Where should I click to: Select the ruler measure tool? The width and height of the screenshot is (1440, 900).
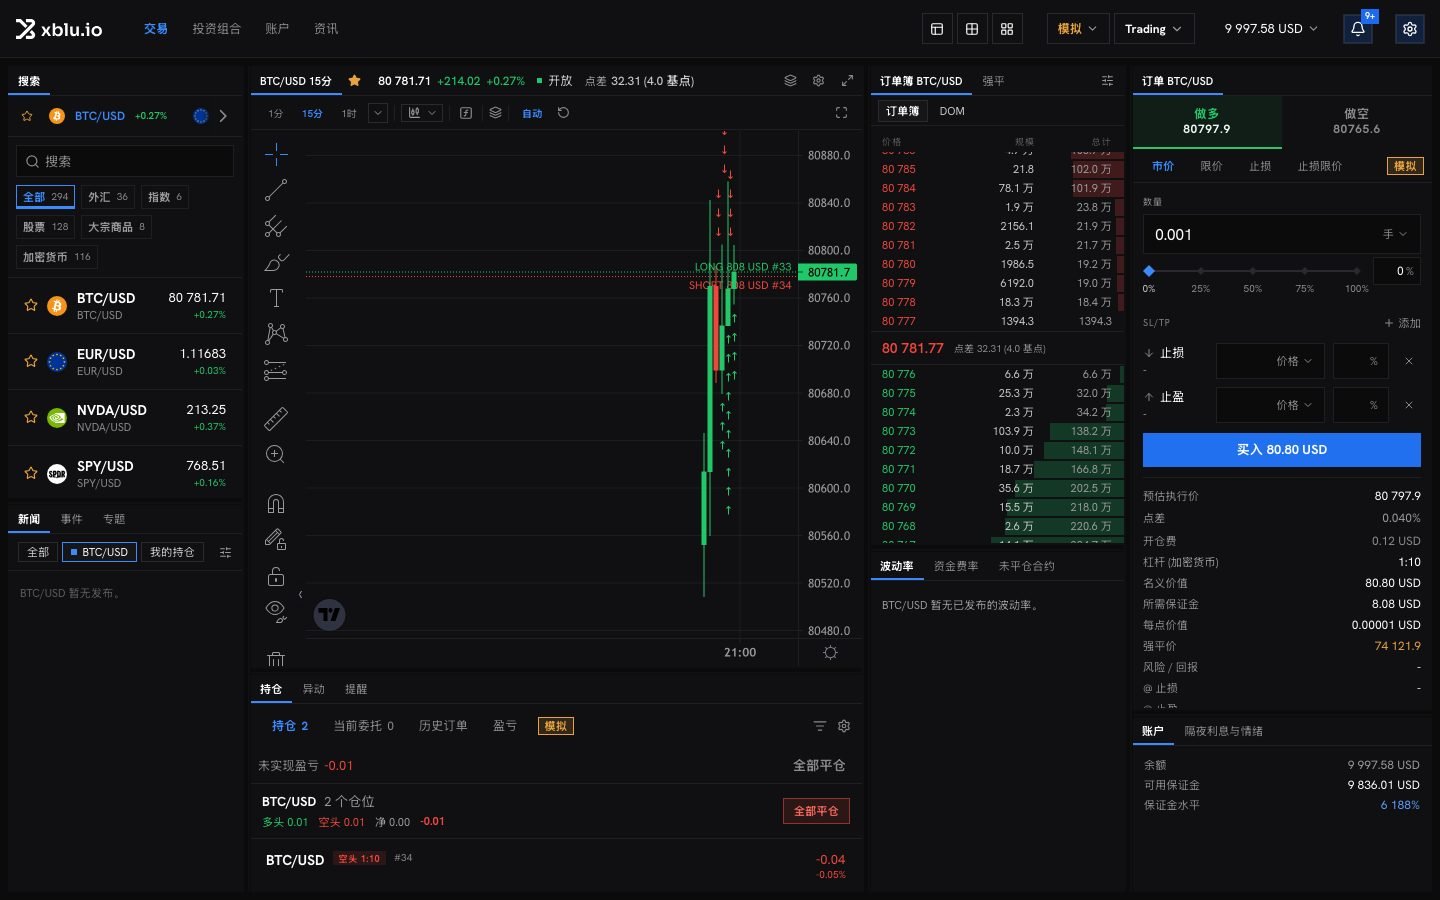click(x=276, y=418)
